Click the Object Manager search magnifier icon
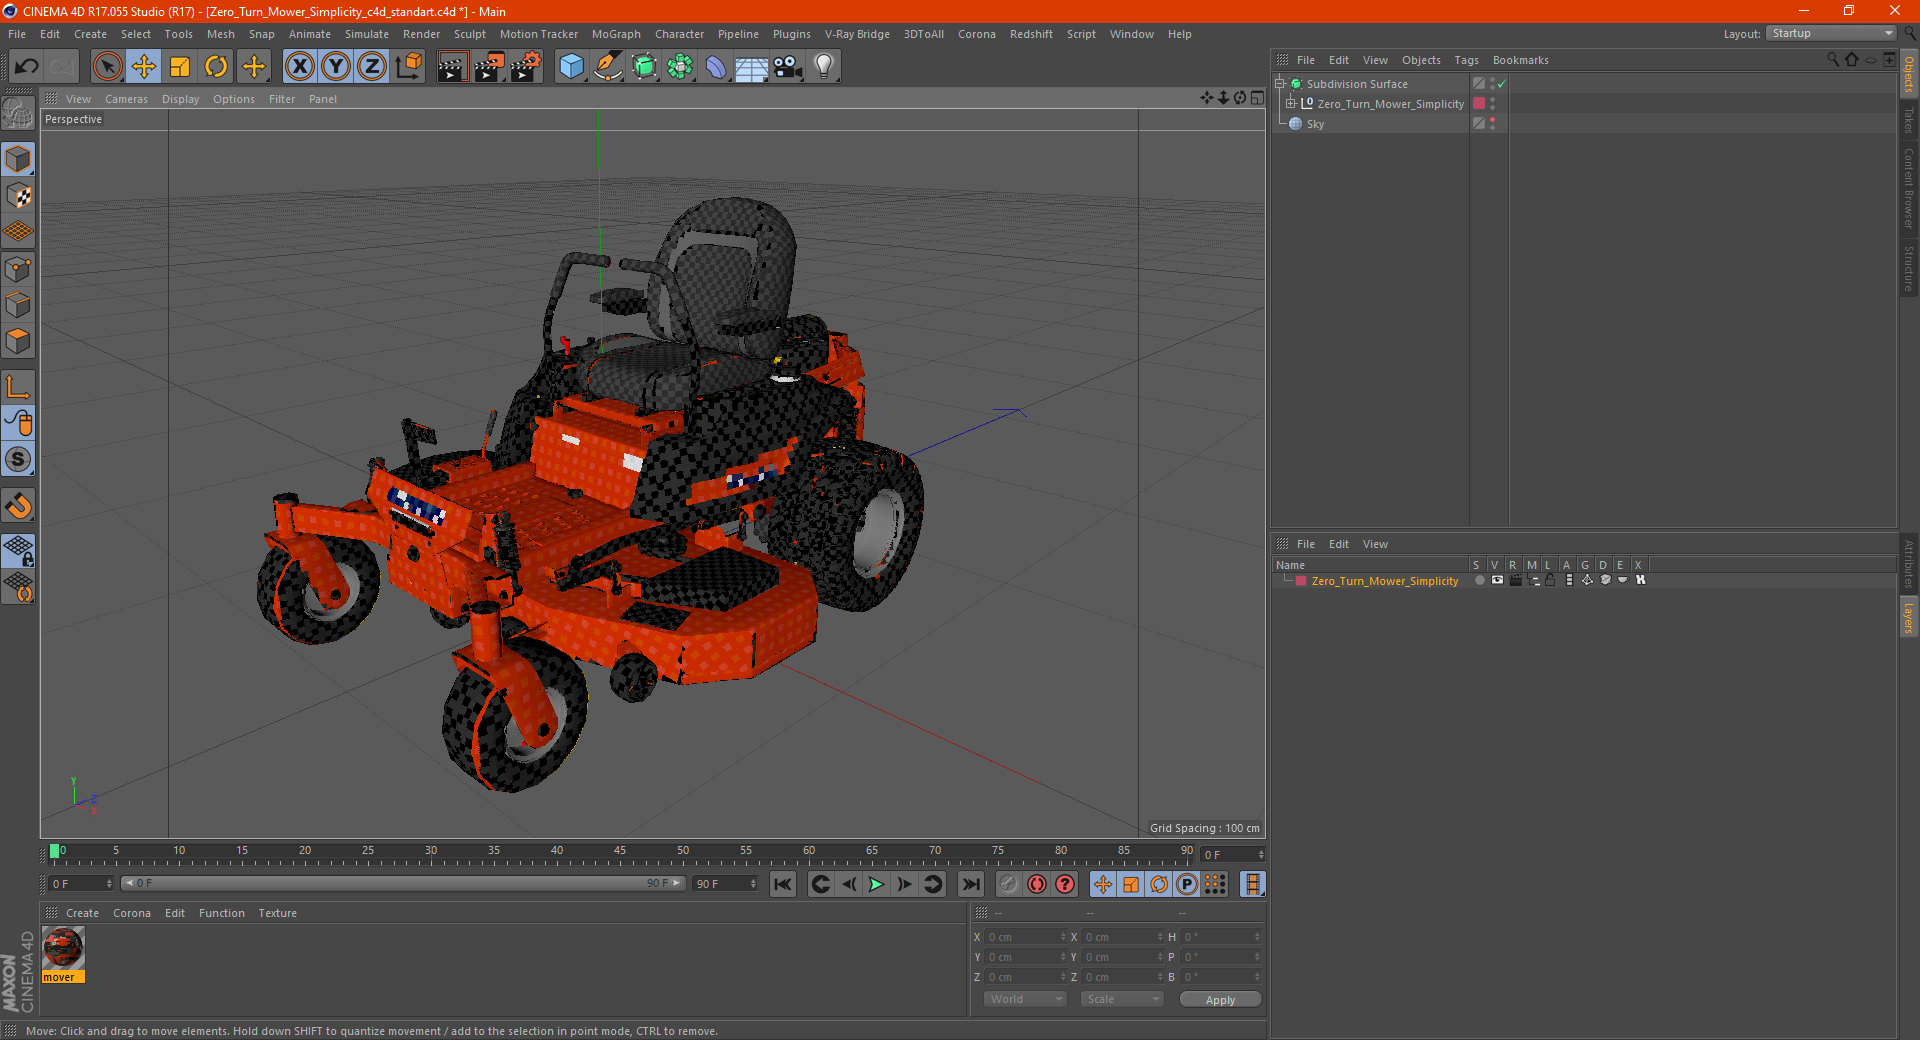Viewport: 1920px width, 1040px height. coord(1833,60)
